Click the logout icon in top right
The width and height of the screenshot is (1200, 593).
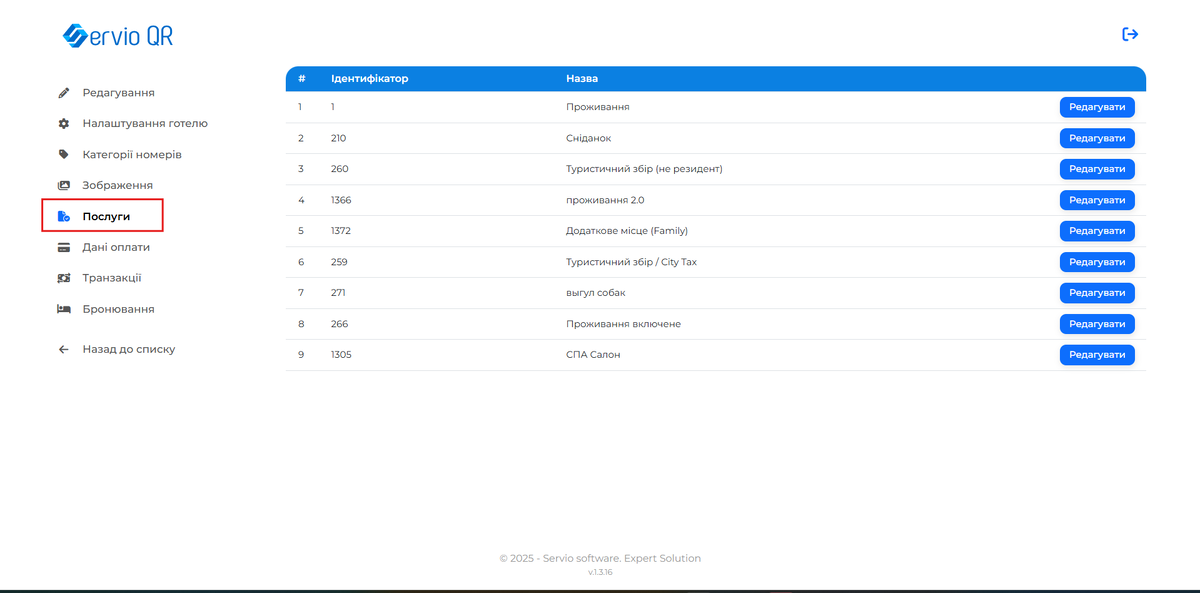click(x=1130, y=34)
